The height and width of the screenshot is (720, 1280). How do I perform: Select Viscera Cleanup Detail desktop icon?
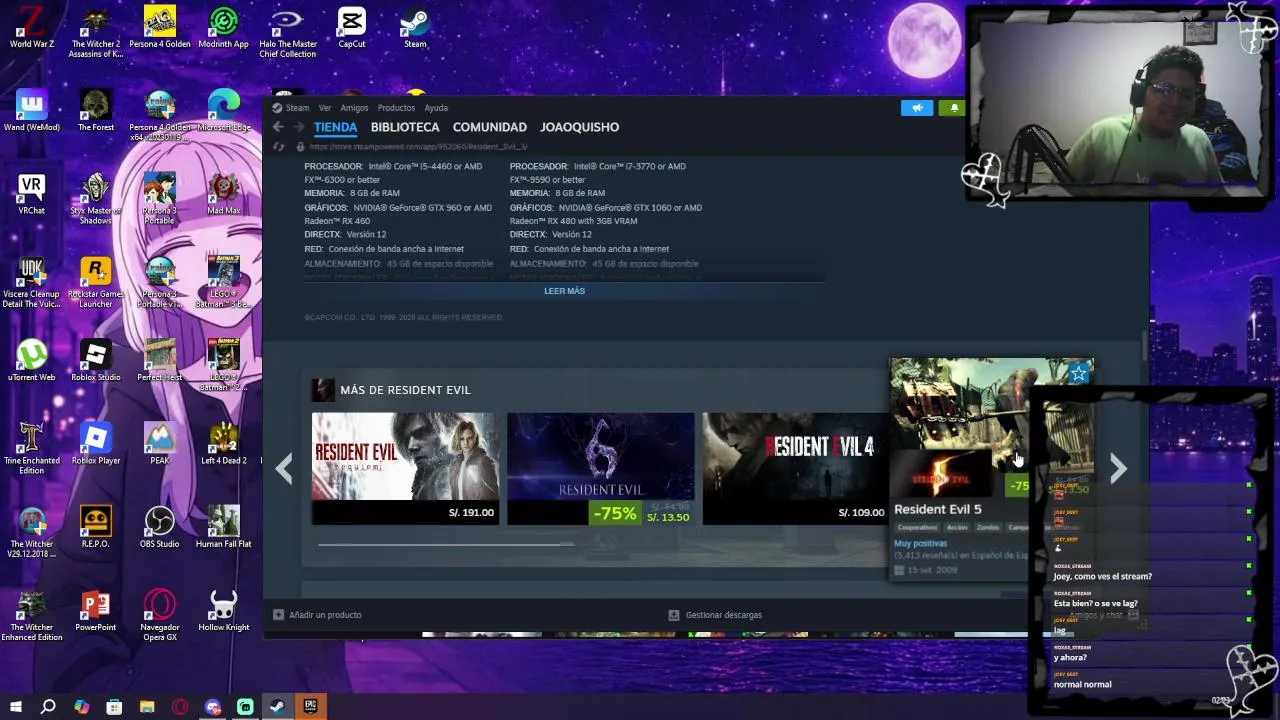tap(32, 283)
